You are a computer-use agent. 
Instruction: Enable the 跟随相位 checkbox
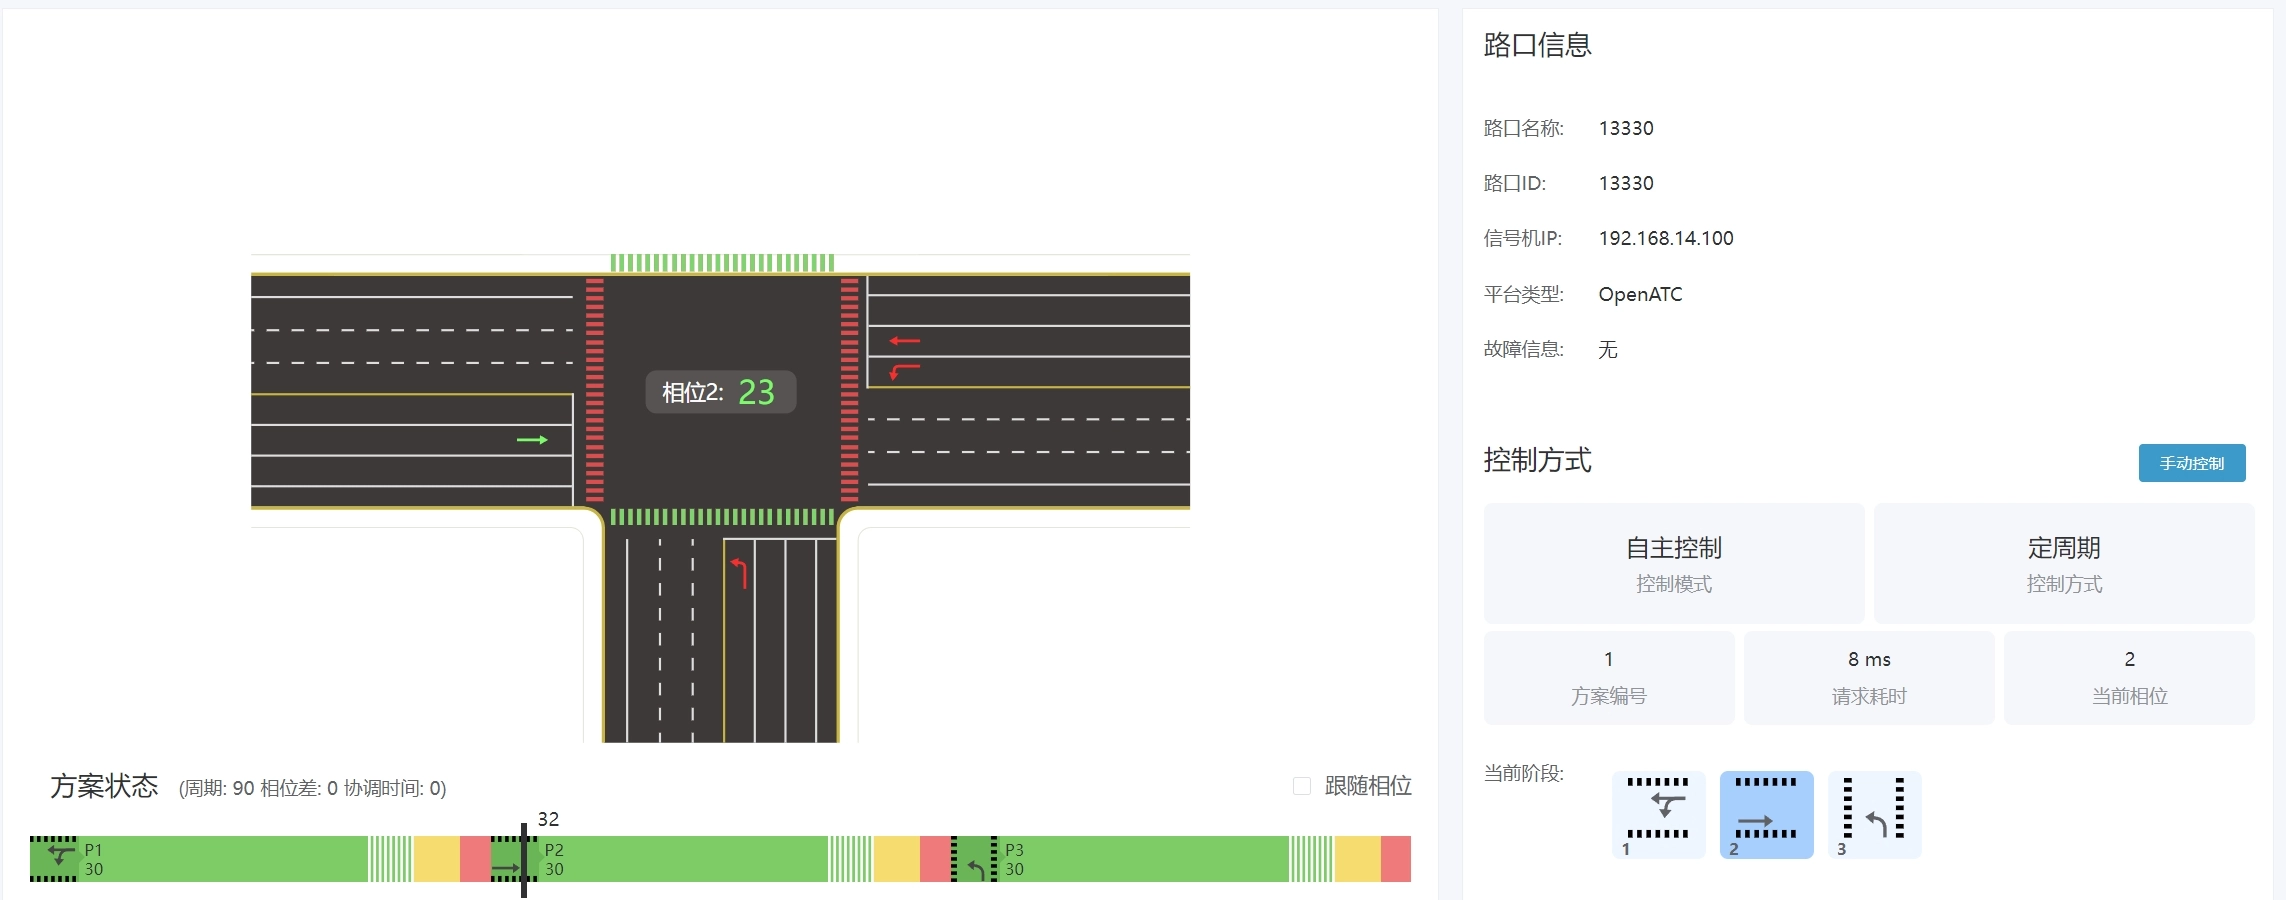point(1302,786)
